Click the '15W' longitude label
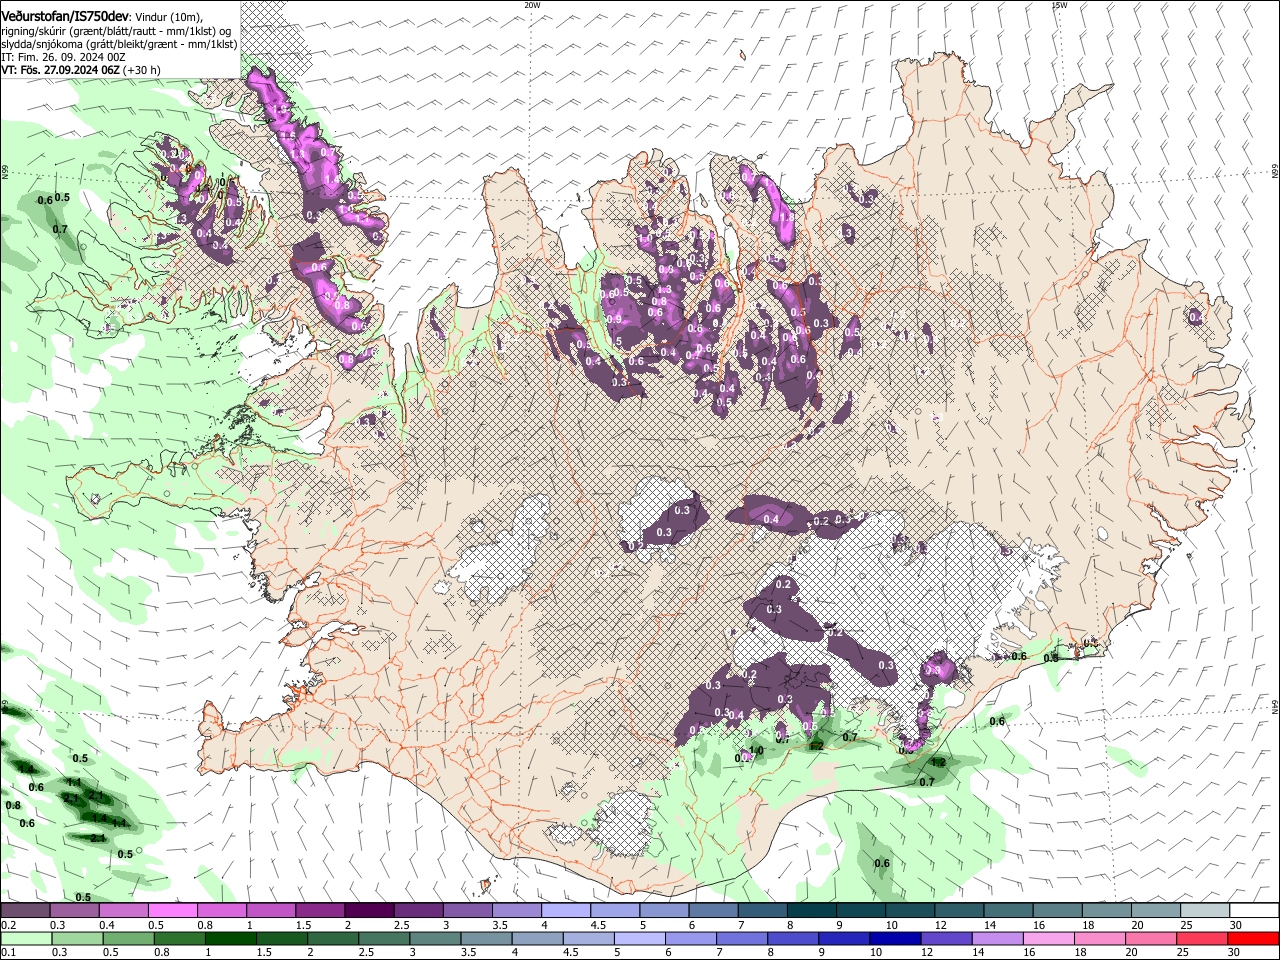The image size is (1280, 960). [x=1059, y=5]
